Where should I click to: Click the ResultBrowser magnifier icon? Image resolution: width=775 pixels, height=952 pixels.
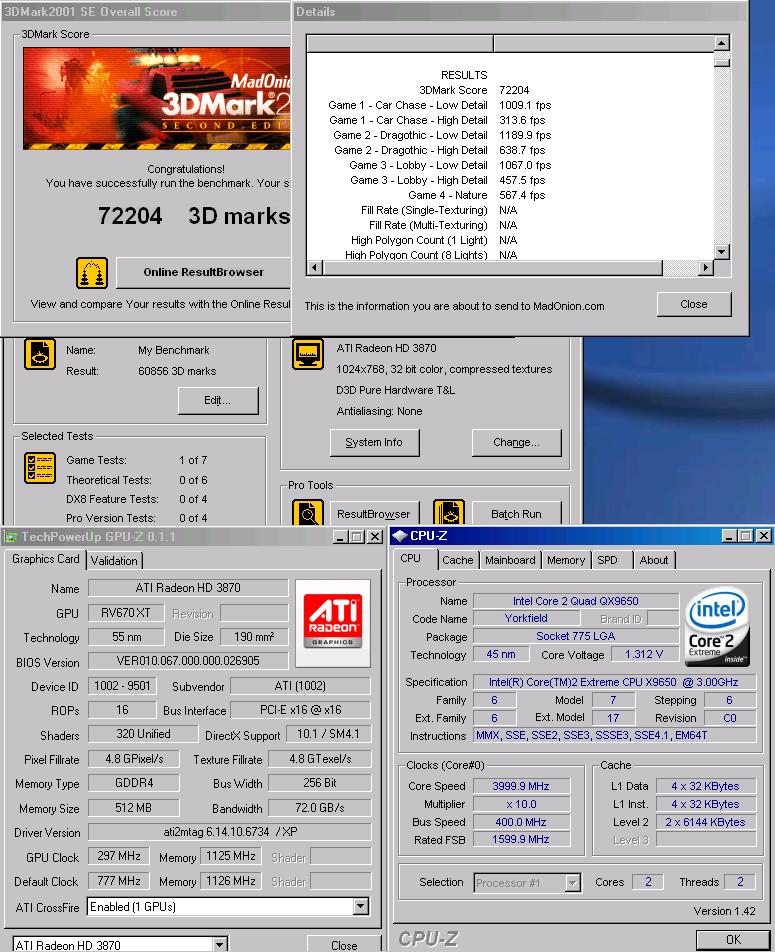point(308,513)
